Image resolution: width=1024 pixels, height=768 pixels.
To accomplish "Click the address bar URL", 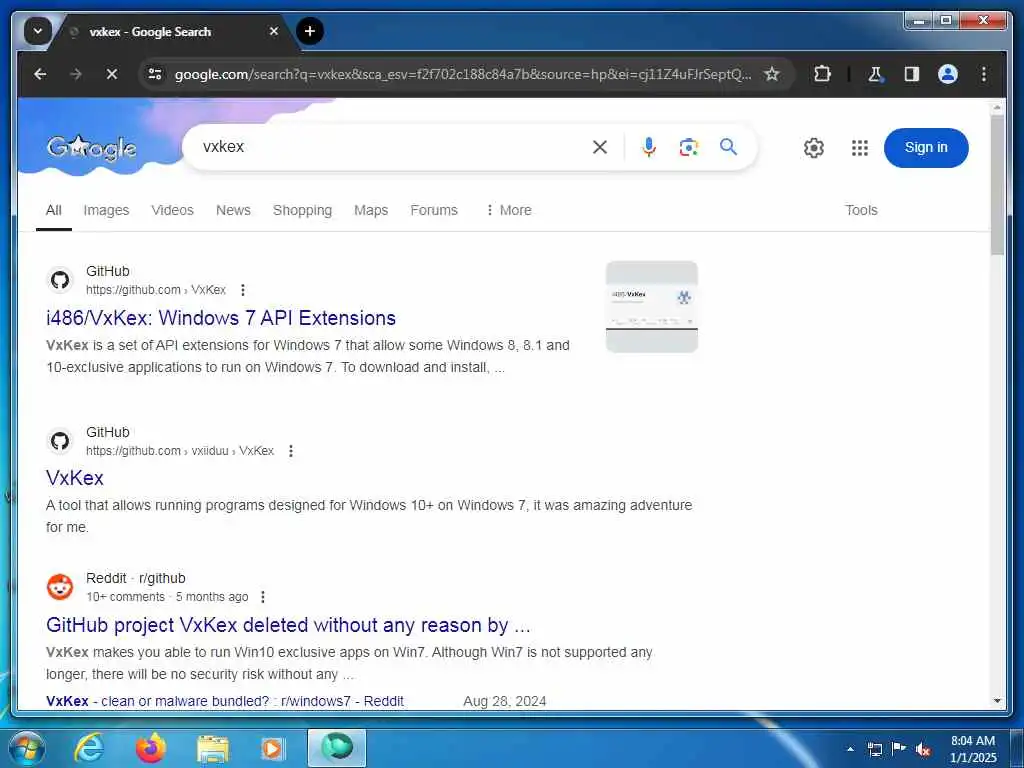I will 462,74.
